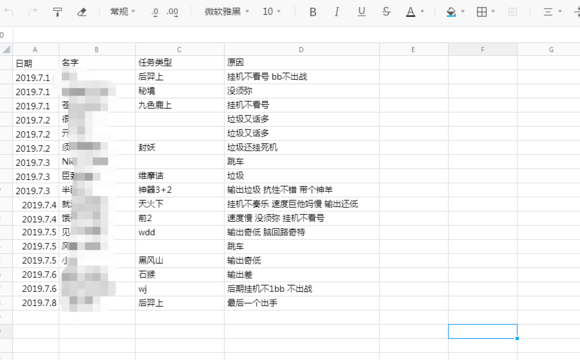Click the clear formatting eraser icon
Image resolution: width=580 pixels, height=360 pixels.
82,12
